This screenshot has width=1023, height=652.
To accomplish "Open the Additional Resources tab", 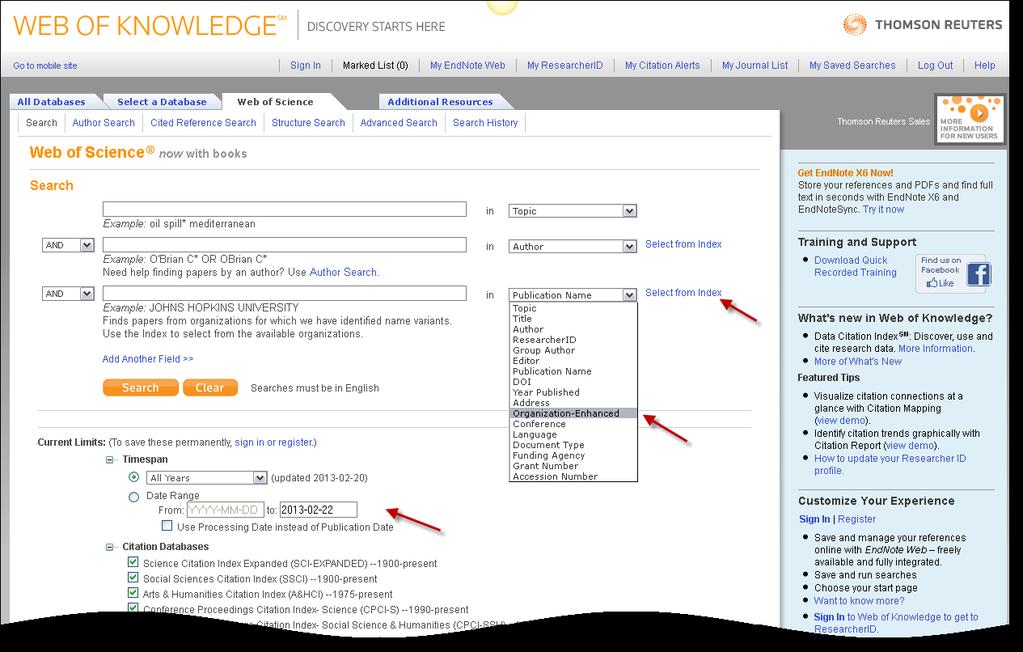I will [440, 102].
